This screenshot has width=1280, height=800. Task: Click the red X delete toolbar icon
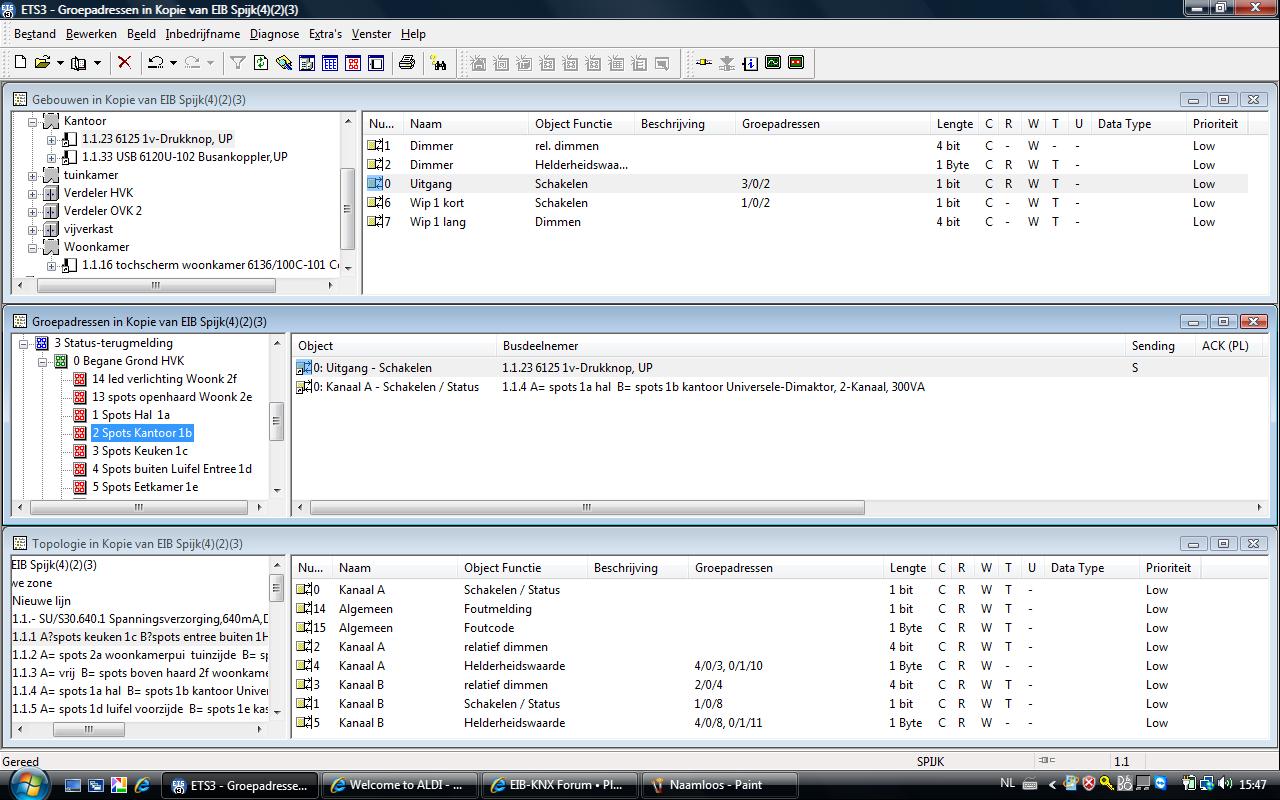[124, 63]
